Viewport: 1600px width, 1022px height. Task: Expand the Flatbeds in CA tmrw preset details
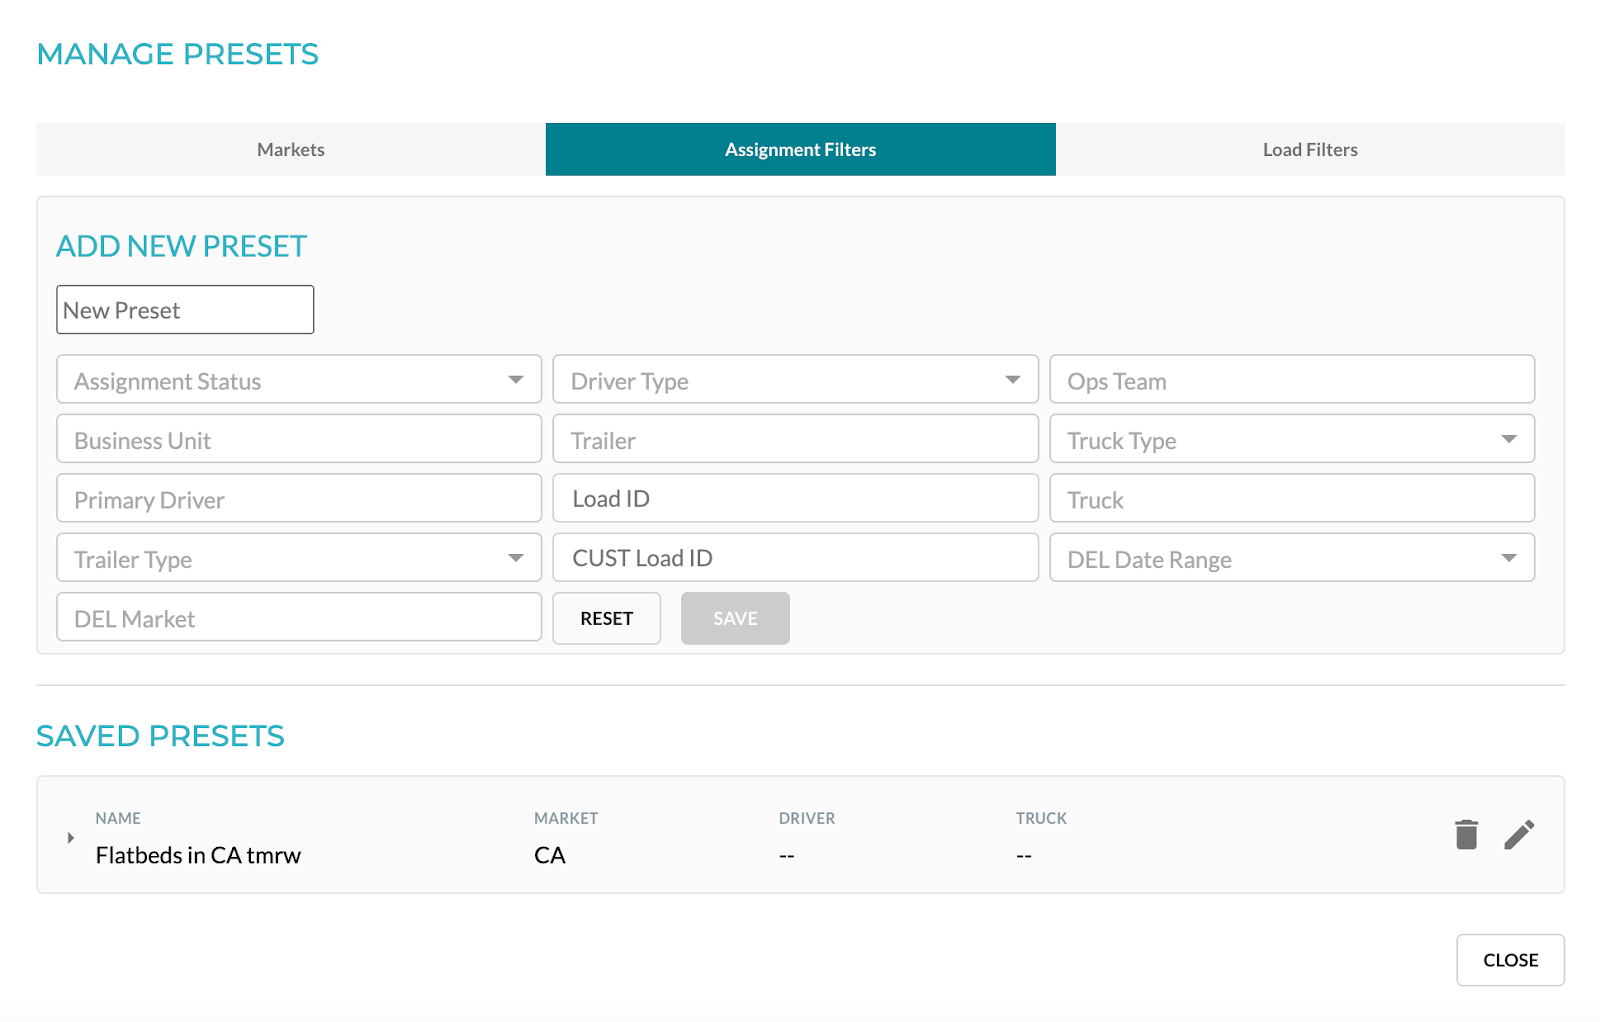tap(70, 838)
